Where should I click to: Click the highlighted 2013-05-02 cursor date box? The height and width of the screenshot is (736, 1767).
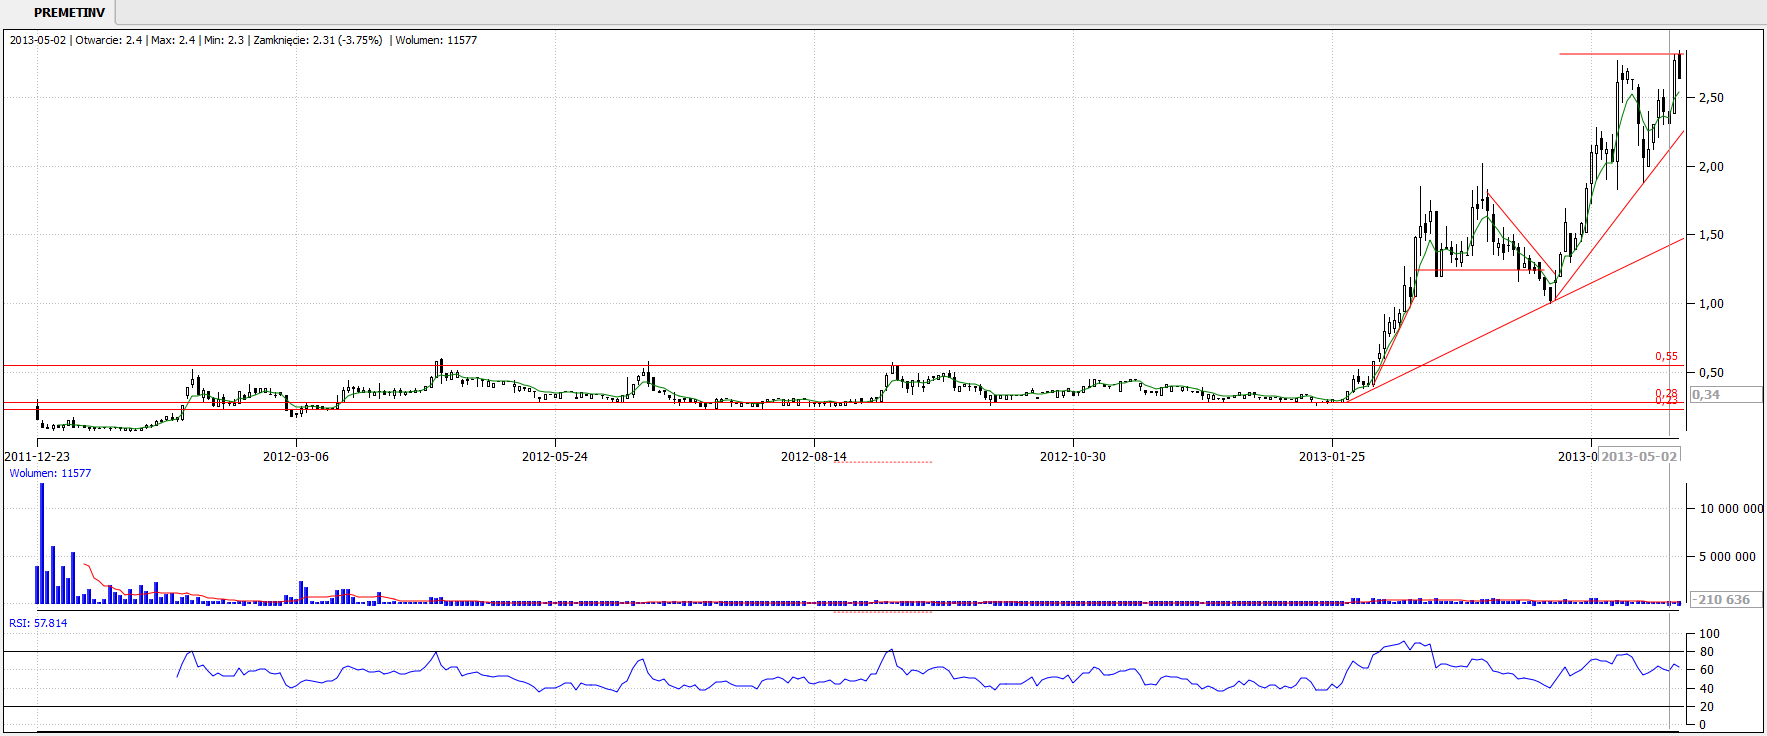1639,456
